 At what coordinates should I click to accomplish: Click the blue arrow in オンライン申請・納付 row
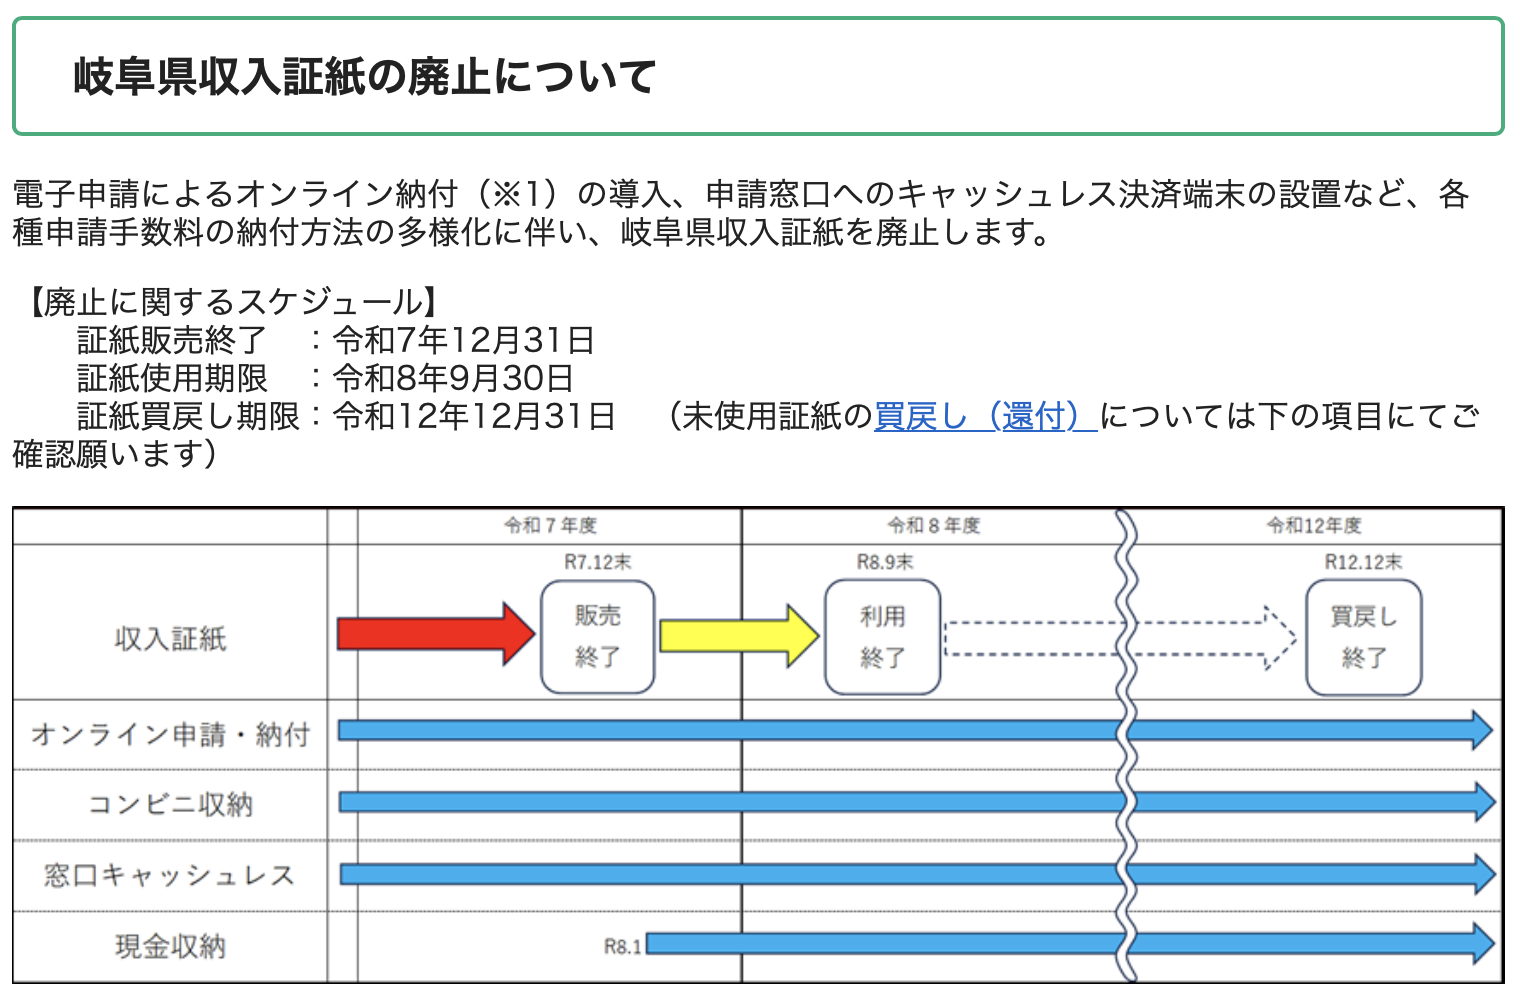(915, 731)
